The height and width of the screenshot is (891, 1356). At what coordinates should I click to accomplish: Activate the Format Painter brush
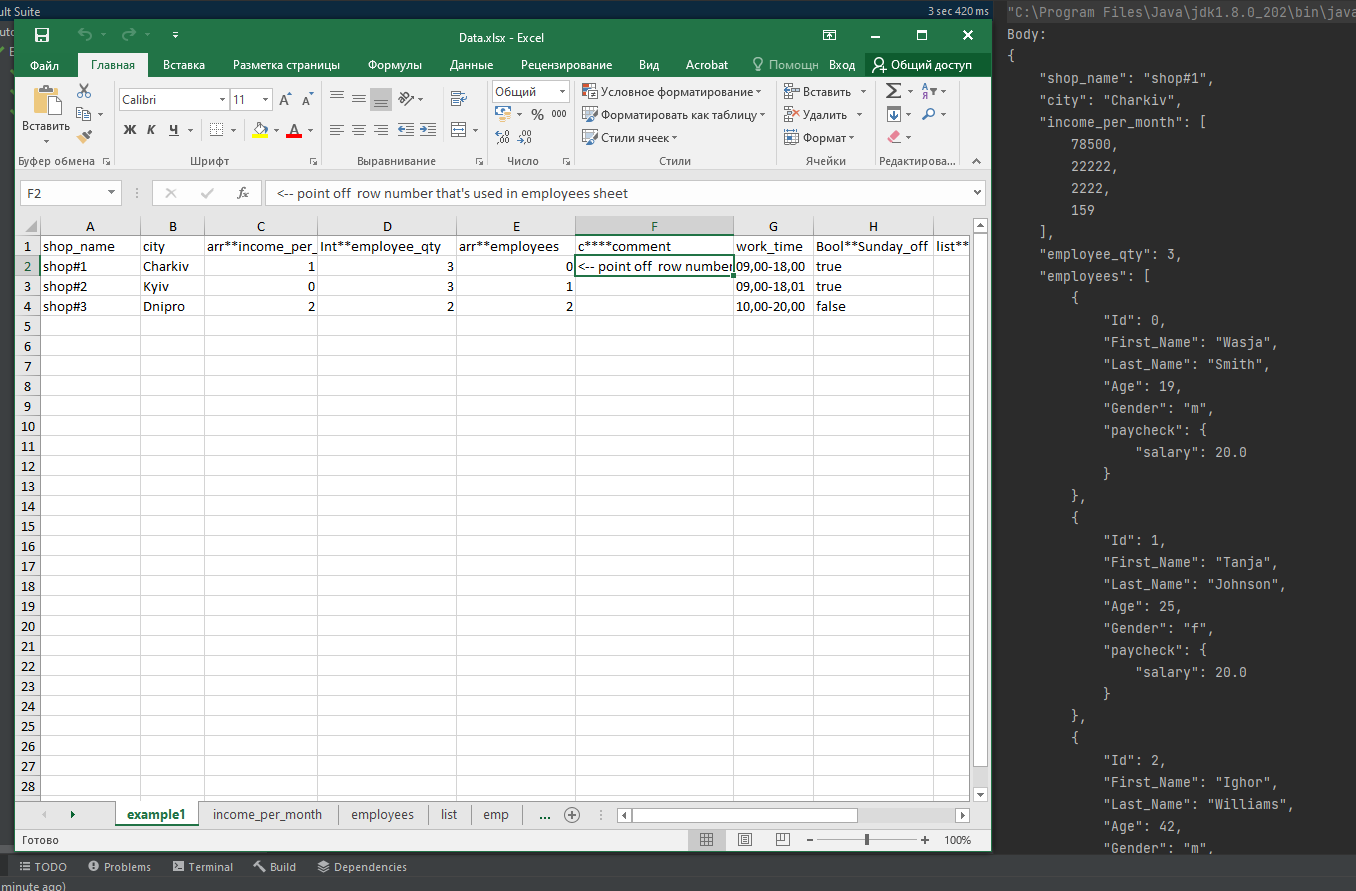[84, 136]
